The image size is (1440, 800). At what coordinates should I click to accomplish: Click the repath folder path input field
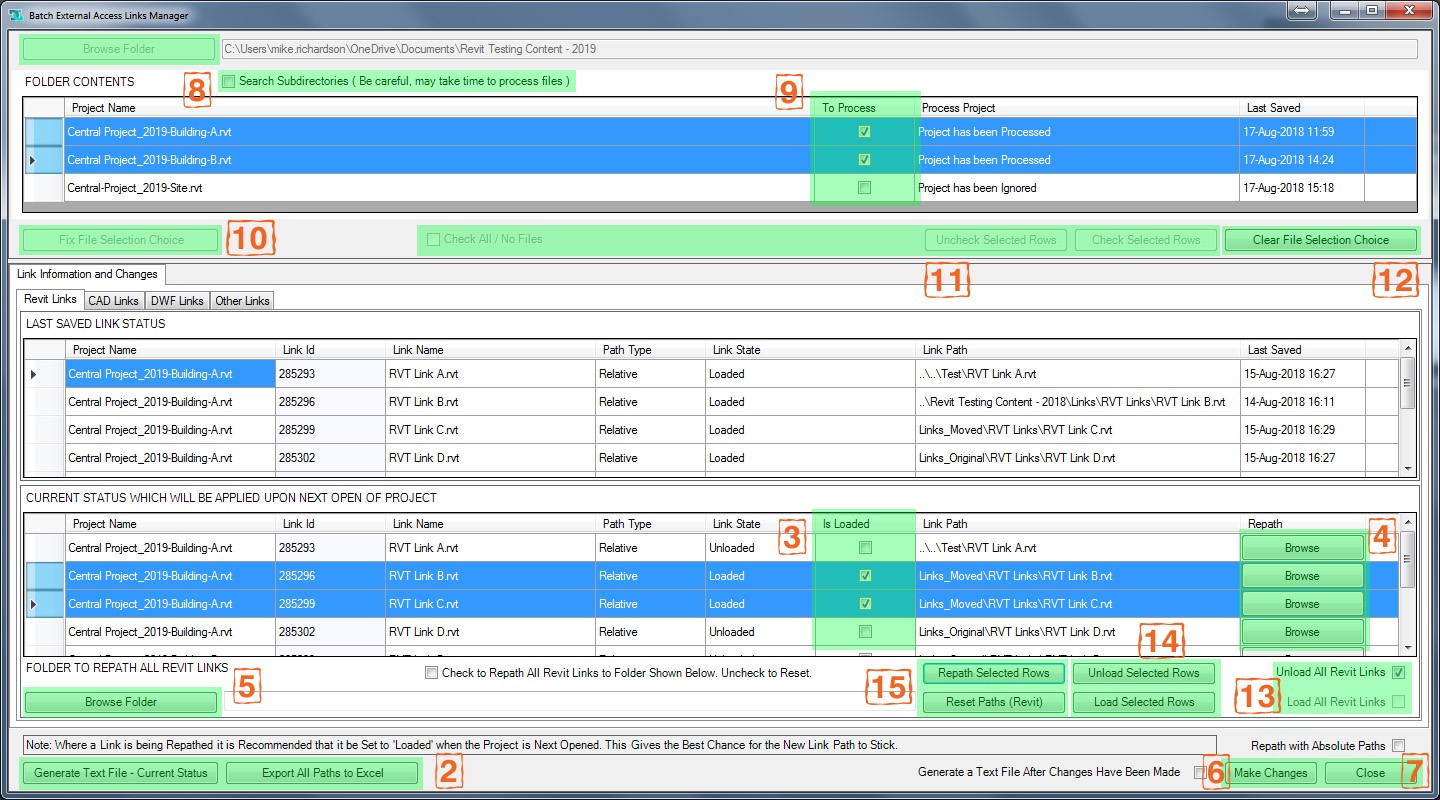point(567,702)
